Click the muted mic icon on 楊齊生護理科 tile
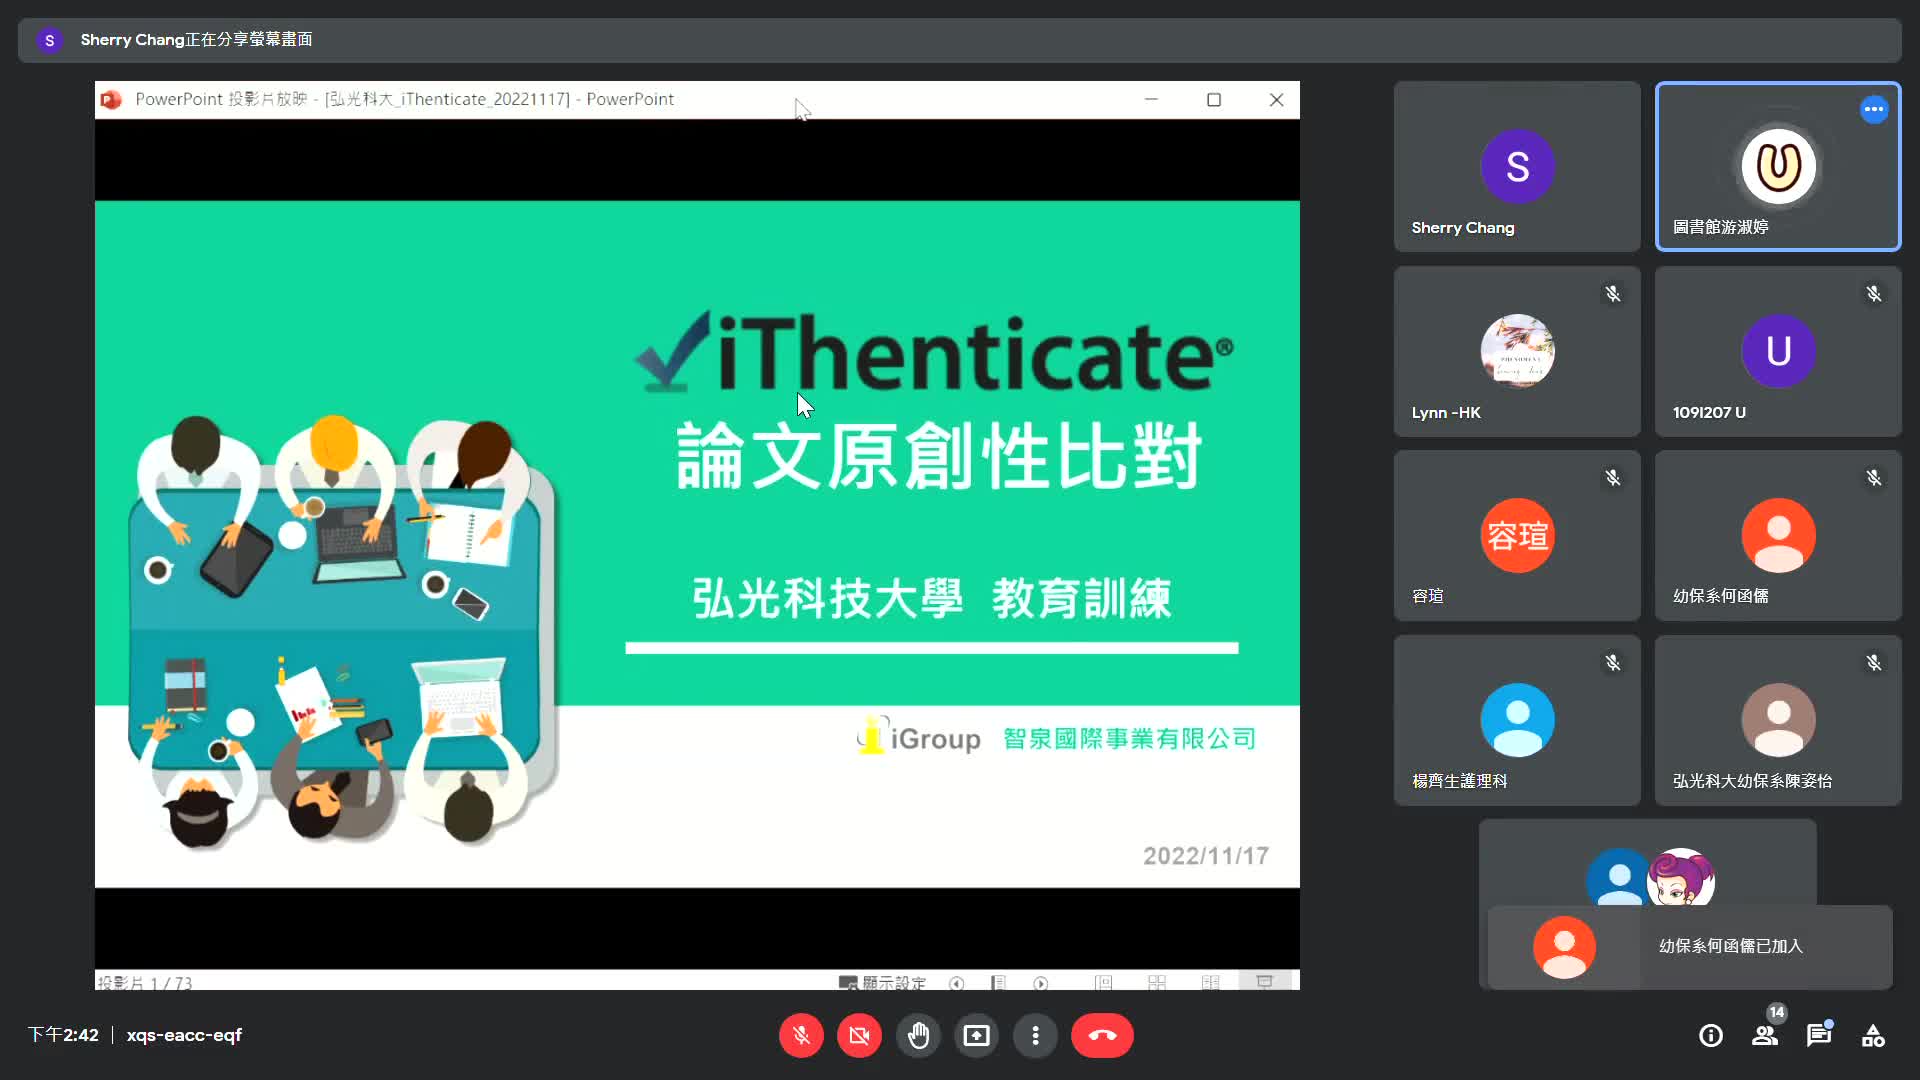The height and width of the screenshot is (1080, 1920). tap(1613, 663)
